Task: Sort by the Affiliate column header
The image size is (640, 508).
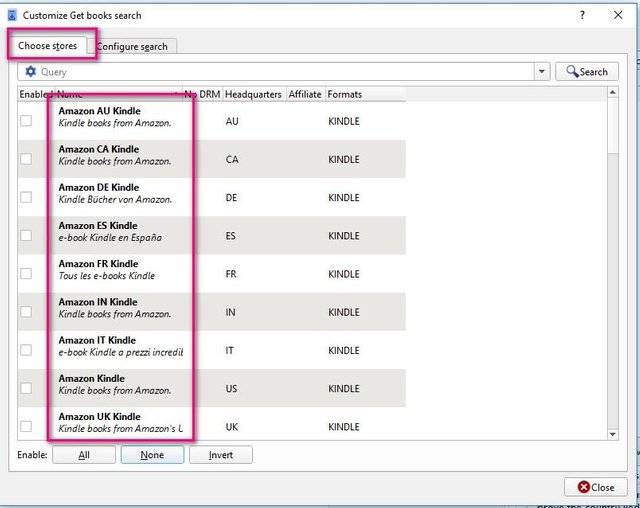Action: click(305, 94)
